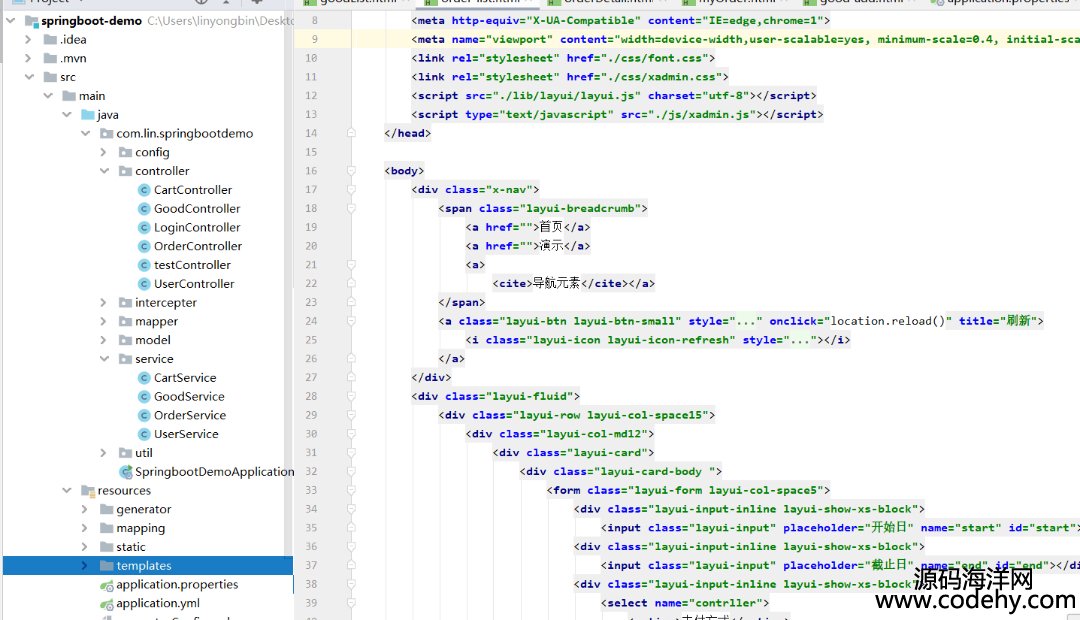Click the CartService class icon
The image size is (1080, 620).
point(144,378)
